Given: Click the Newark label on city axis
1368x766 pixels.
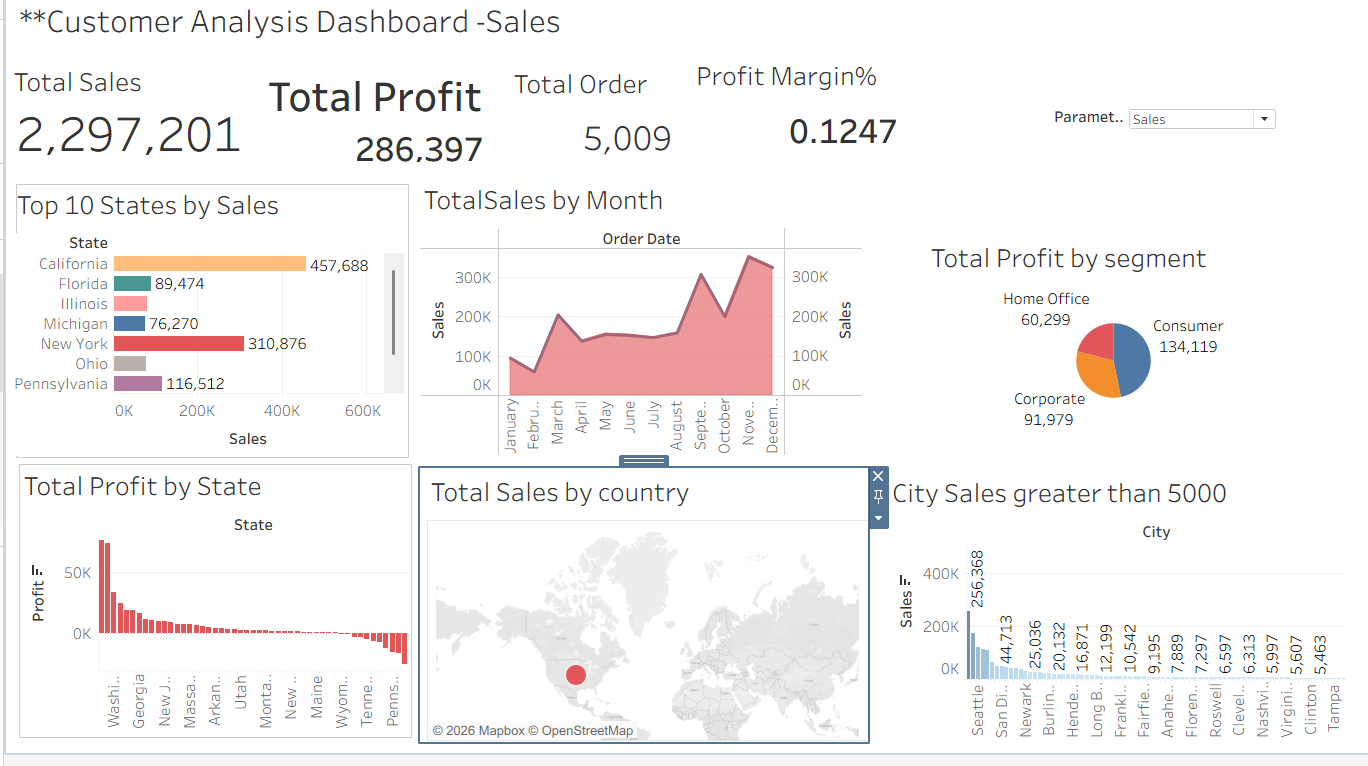Looking at the screenshot, I should coord(1025,709).
